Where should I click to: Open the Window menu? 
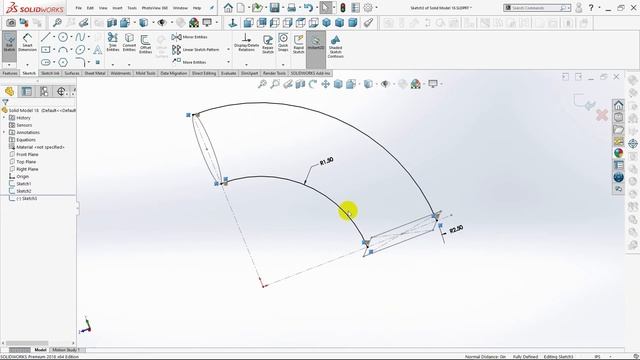[180, 8]
